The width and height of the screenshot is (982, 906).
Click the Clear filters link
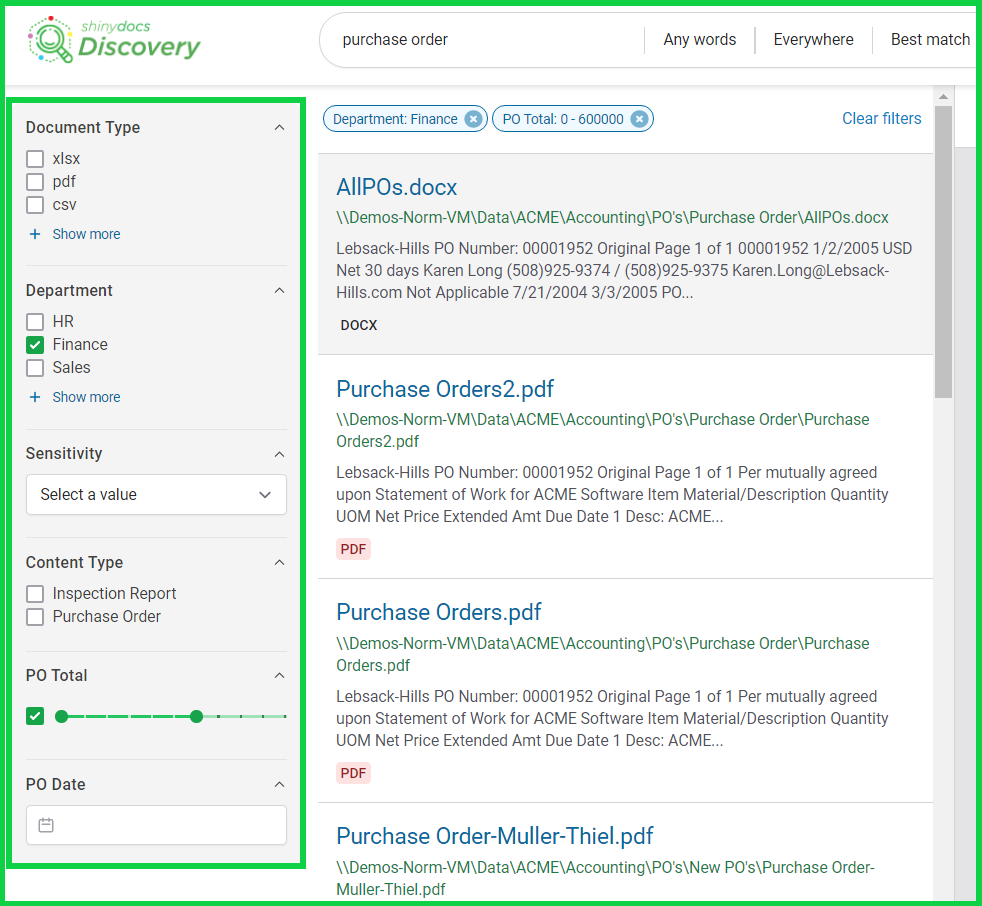pyautogui.click(x=881, y=118)
